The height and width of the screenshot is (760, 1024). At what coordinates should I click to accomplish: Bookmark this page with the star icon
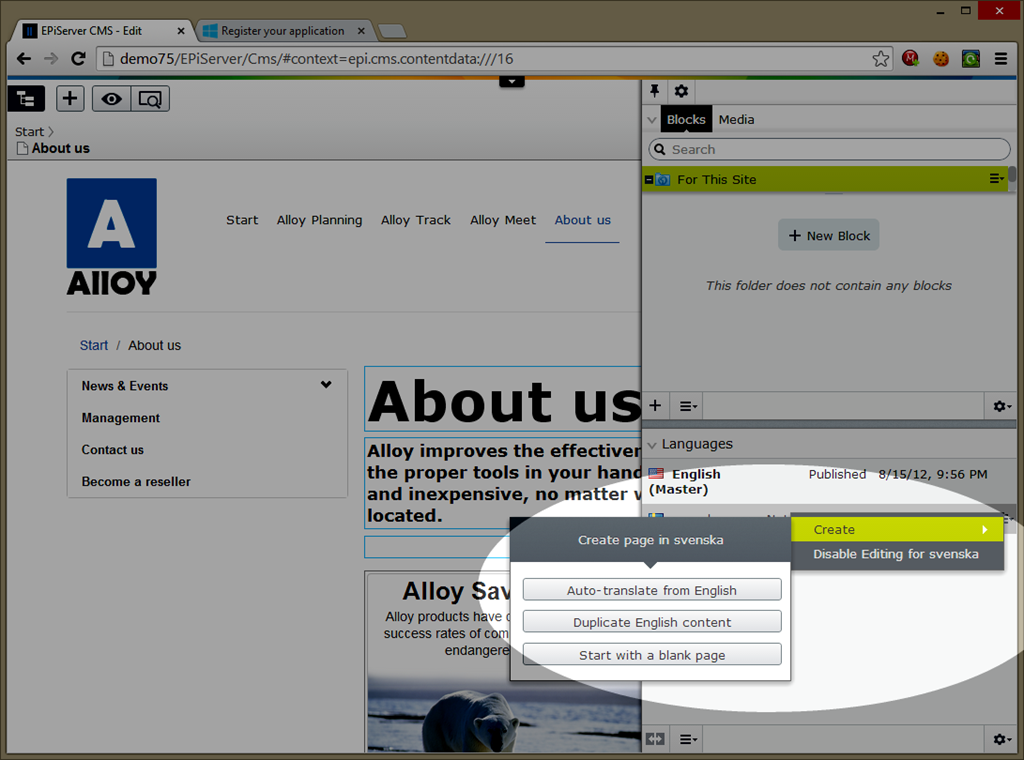coord(880,59)
